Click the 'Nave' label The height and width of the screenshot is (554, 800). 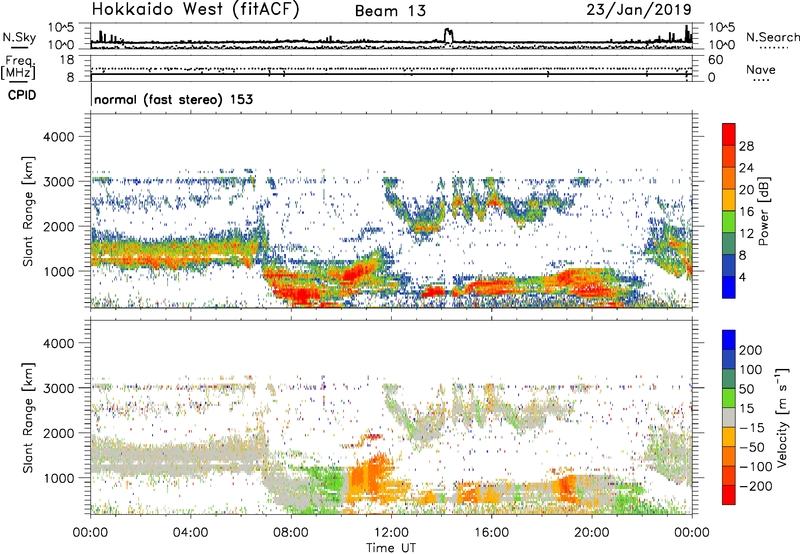point(761,70)
